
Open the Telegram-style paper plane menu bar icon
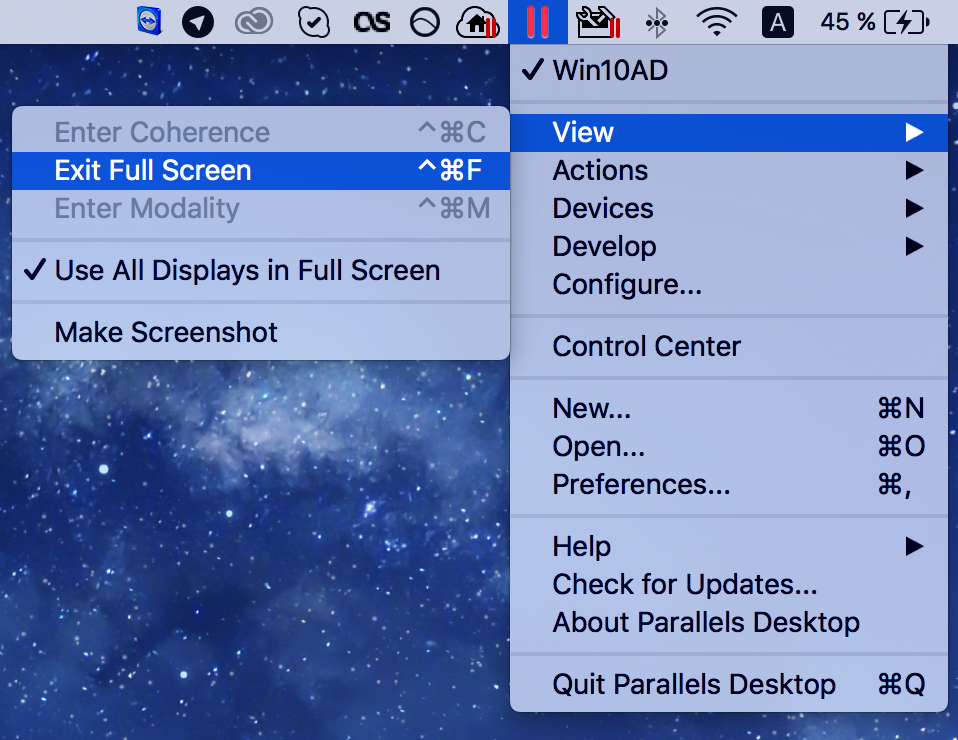[x=198, y=23]
